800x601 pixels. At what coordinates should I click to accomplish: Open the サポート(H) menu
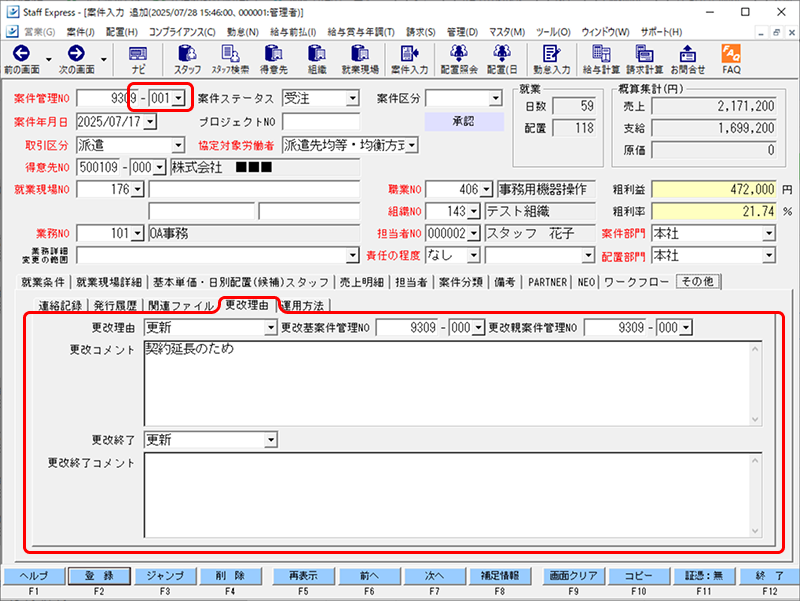[x=661, y=32]
